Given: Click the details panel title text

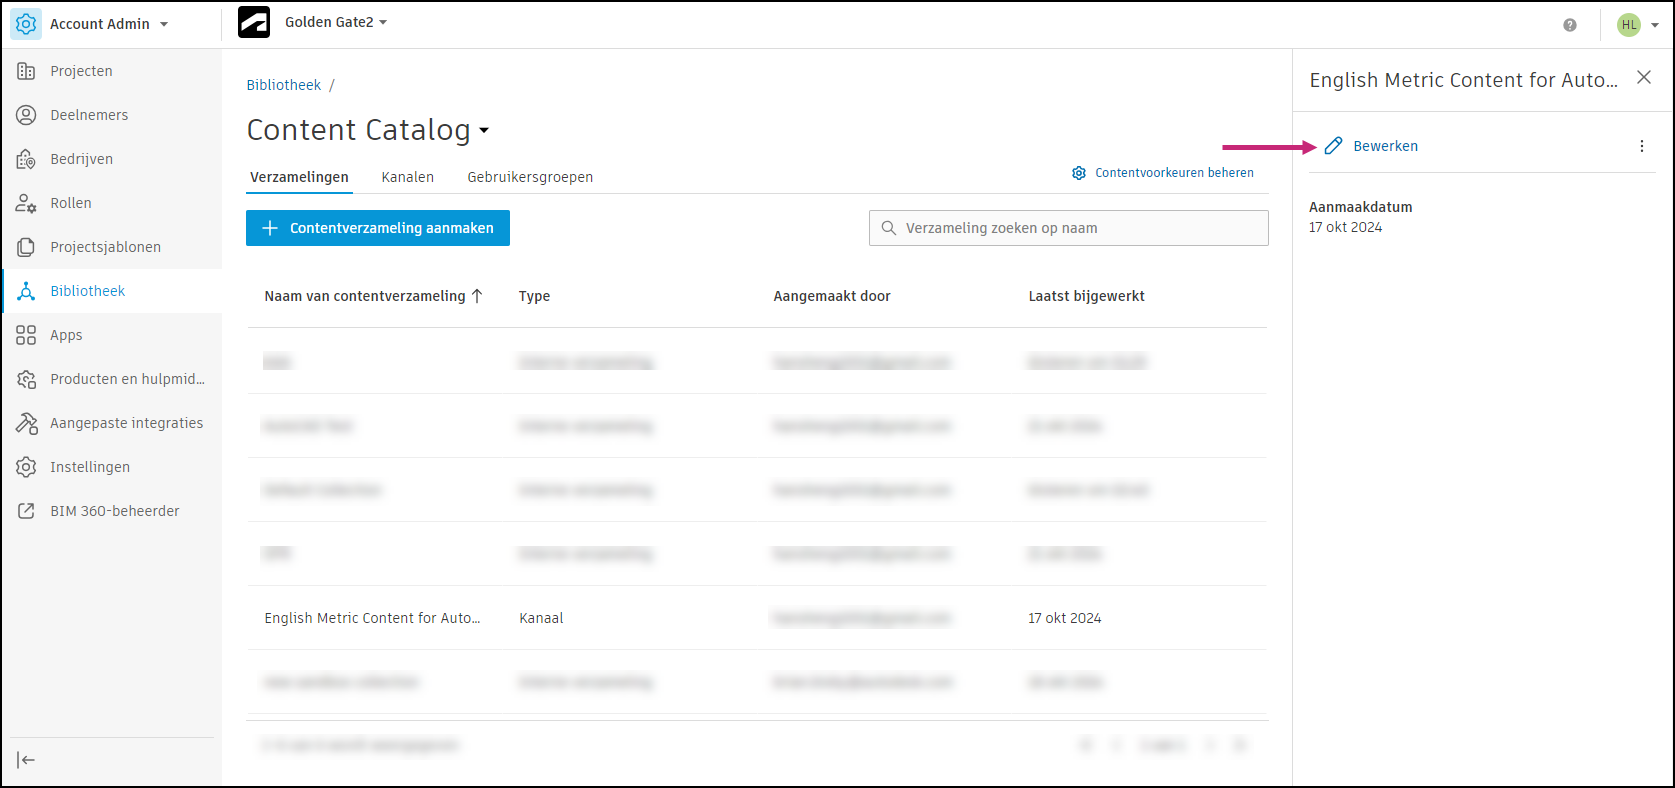Looking at the screenshot, I should pos(1463,80).
